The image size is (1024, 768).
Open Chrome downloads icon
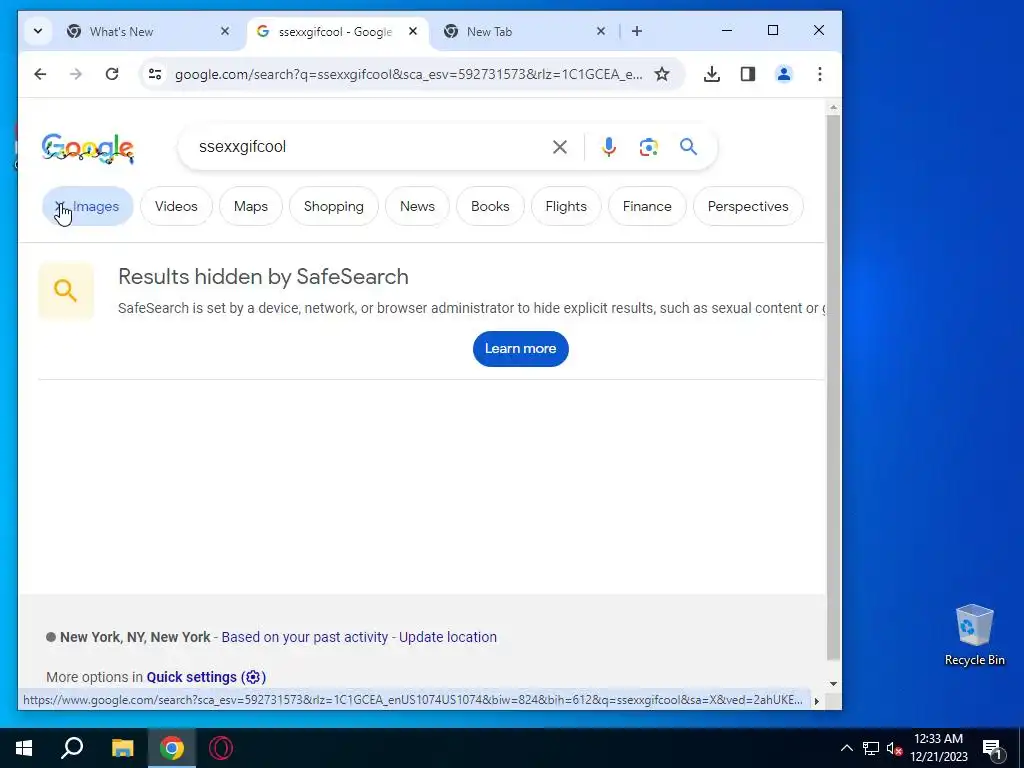tap(712, 74)
